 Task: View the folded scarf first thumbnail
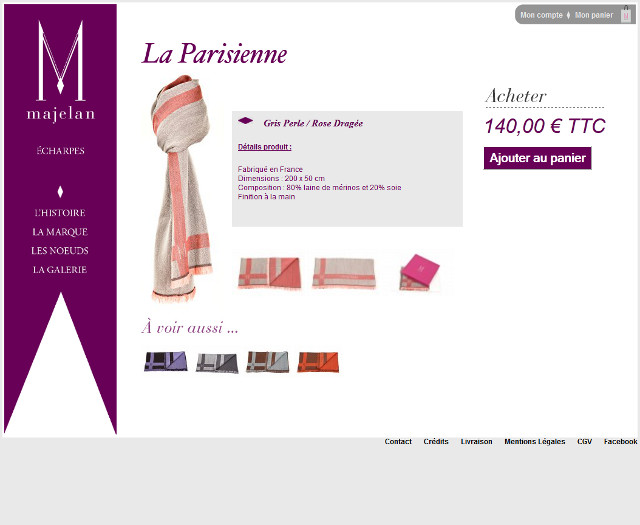coord(269,273)
